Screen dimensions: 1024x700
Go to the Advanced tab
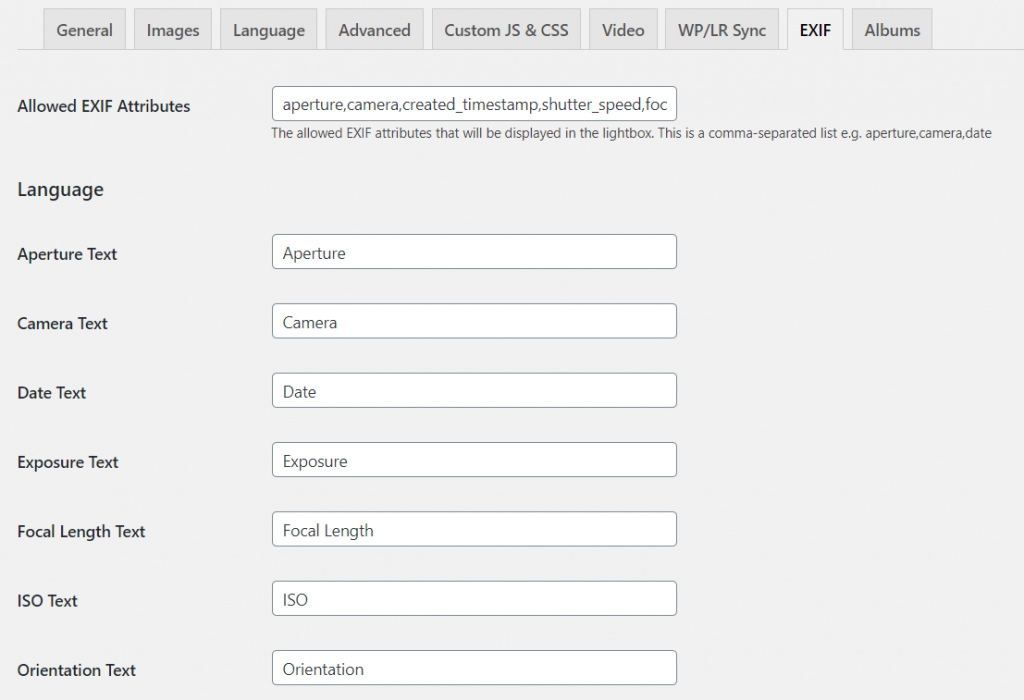(374, 30)
